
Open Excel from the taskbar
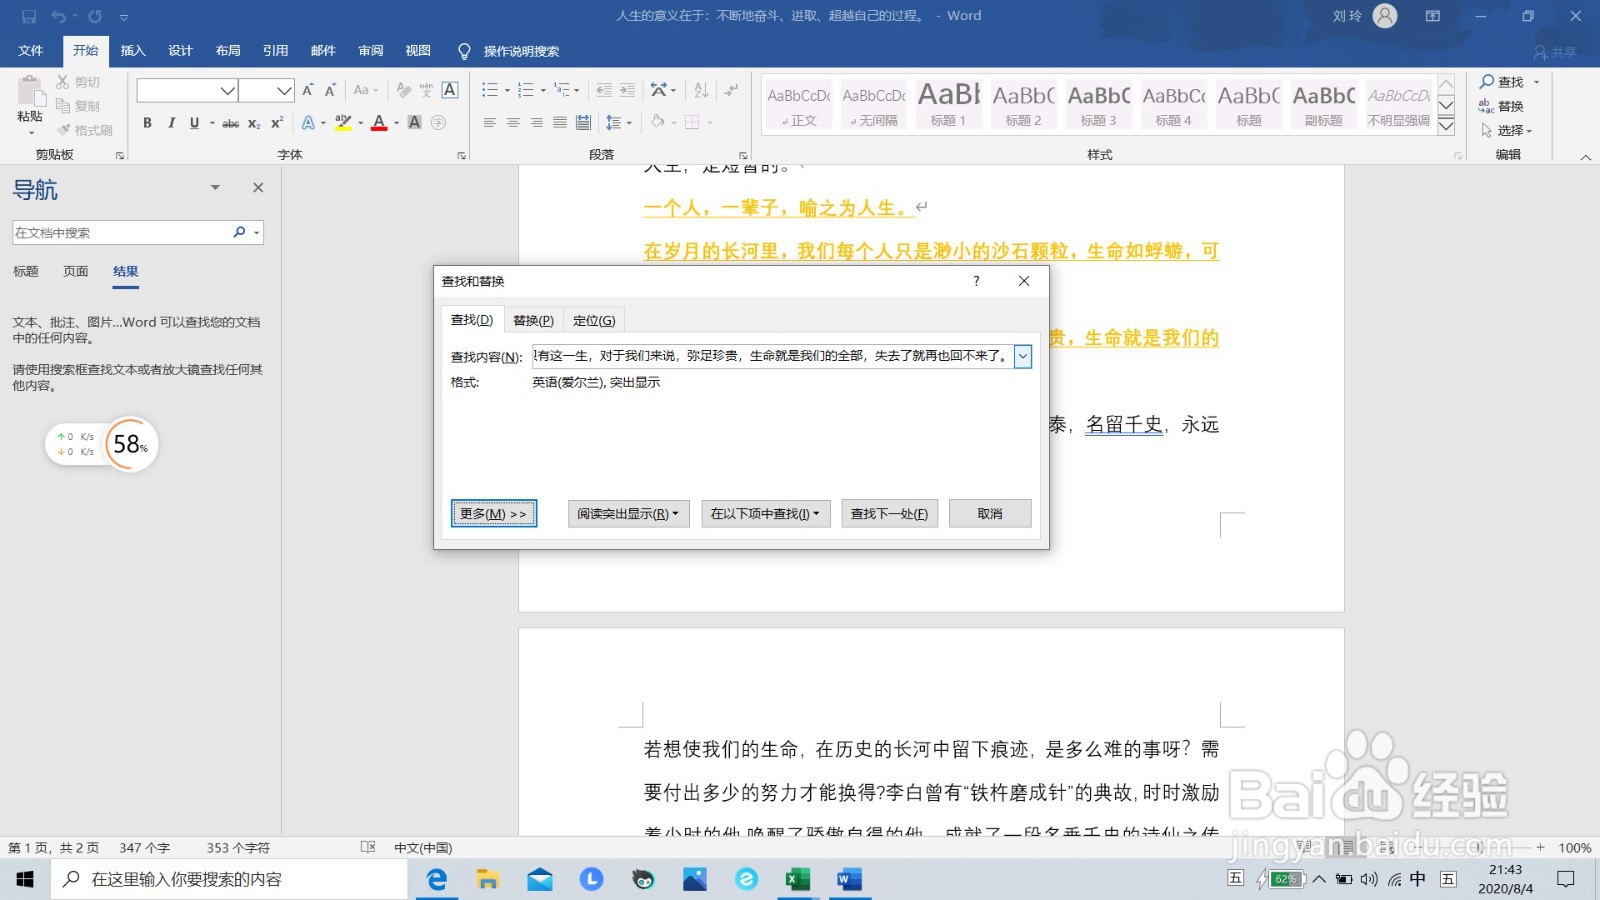pos(798,879)
